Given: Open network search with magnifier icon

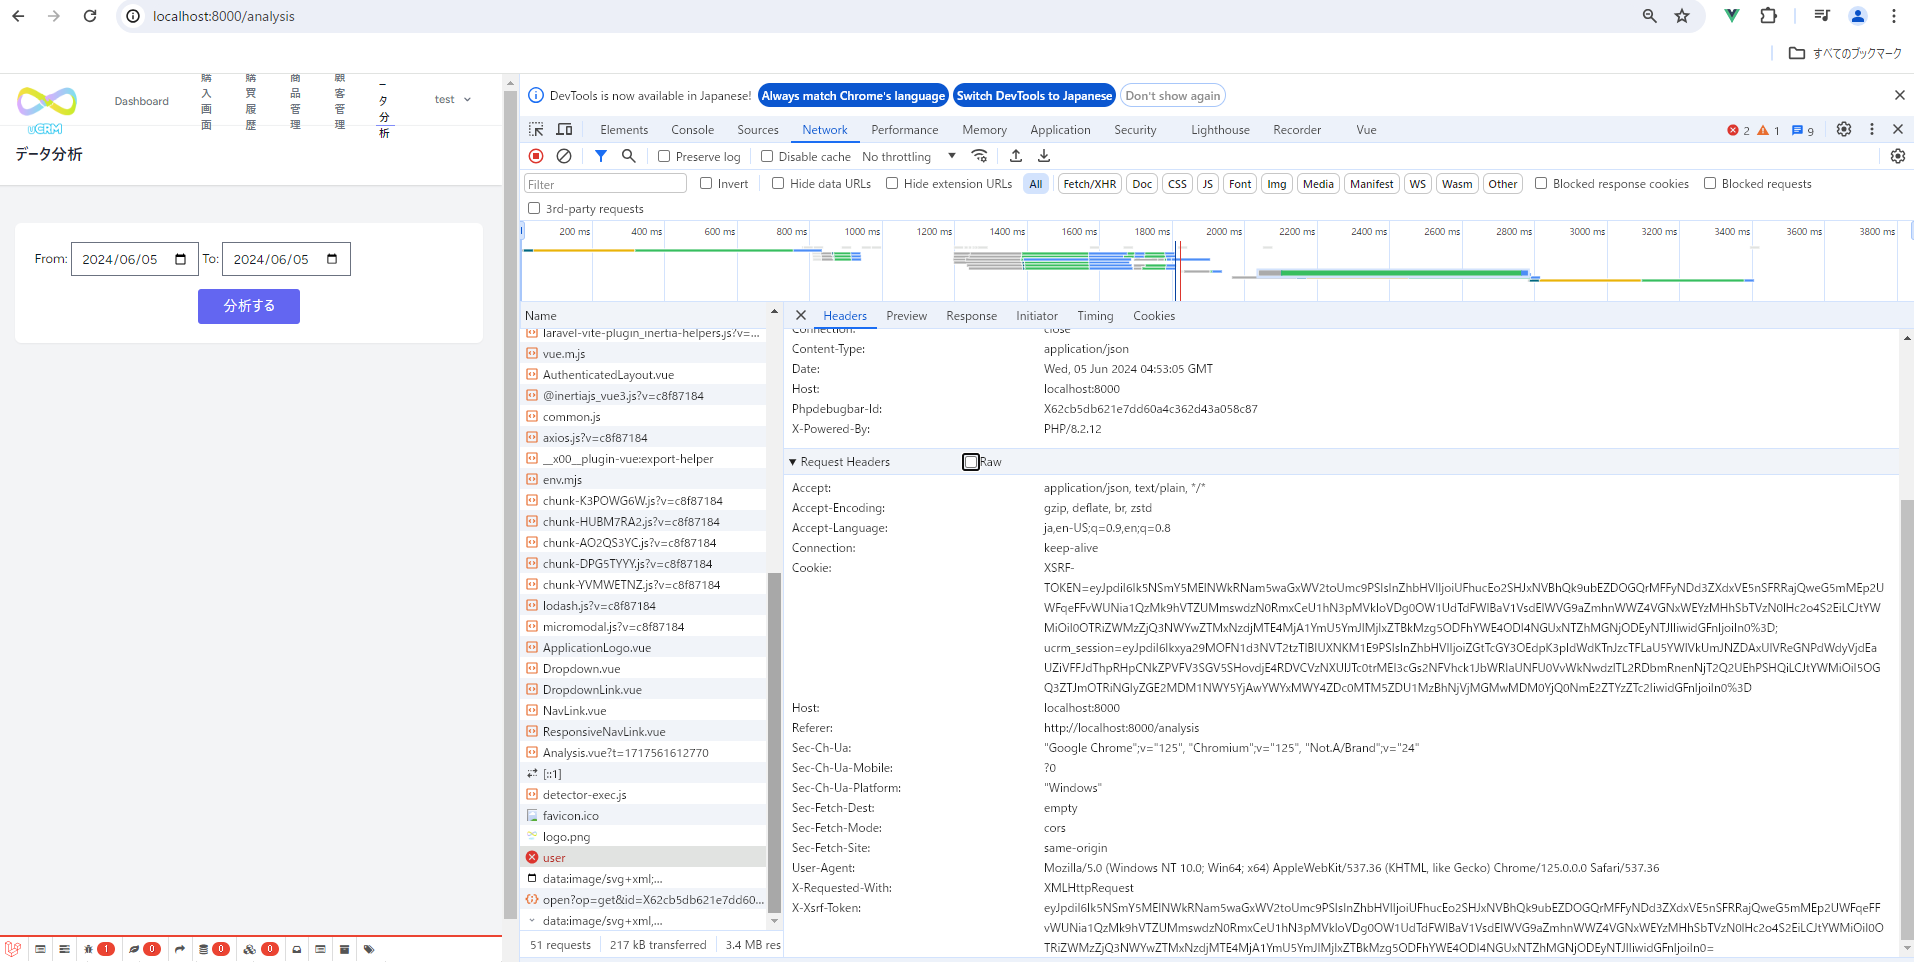Looking at the screenshot, I should click(x=629, y=156).
